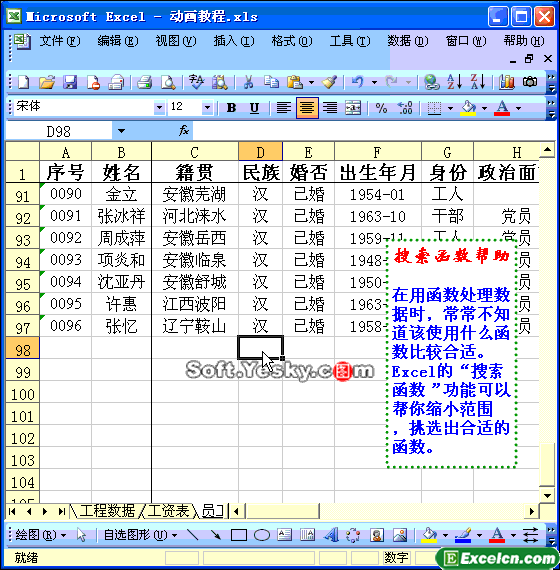Open the AutoShapes 自选图形 menu
This screenshot has width=560, height=570.
pyautogui.click(x=141, y=535)
